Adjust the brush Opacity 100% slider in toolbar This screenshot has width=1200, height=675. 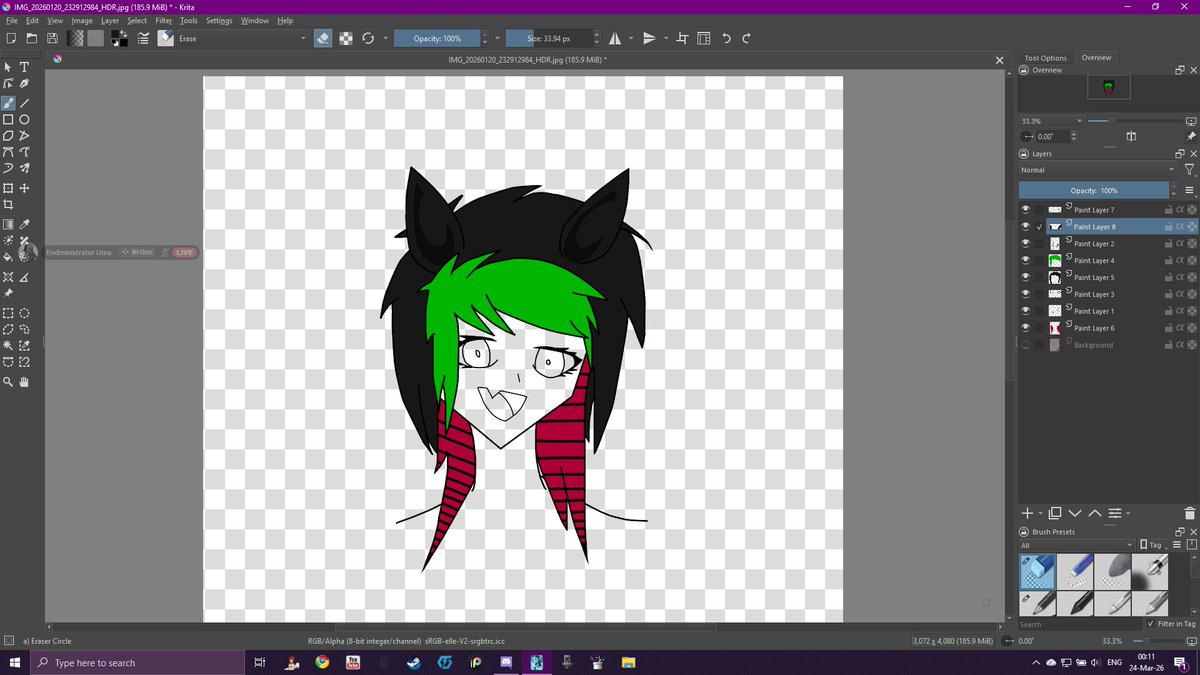(437, 38)
